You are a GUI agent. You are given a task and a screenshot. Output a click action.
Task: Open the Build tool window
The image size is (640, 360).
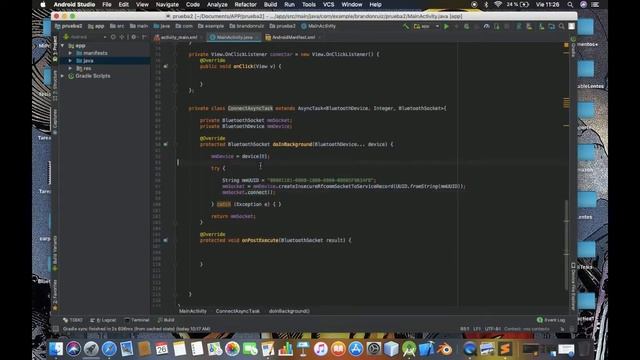pos(166,320)
